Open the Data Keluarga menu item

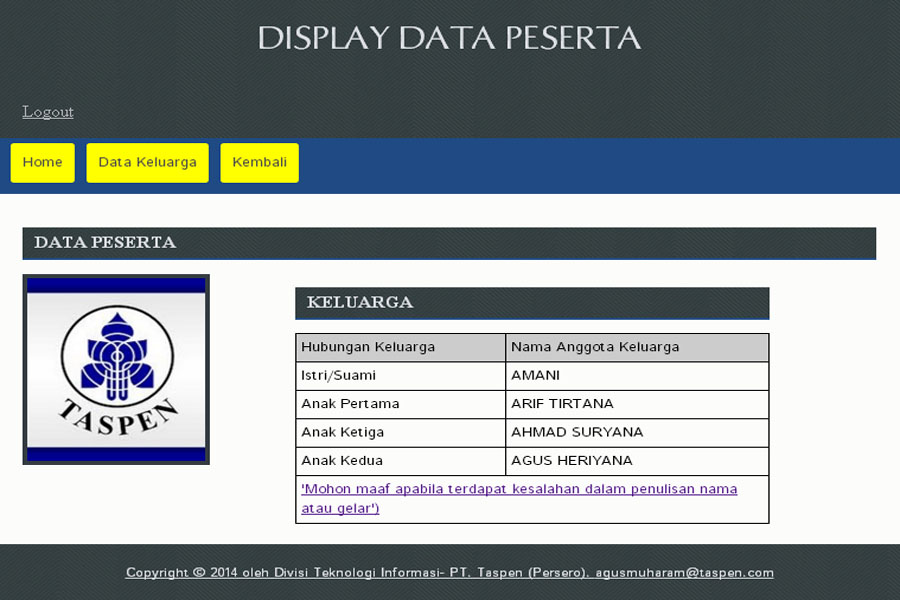(148, 162)
